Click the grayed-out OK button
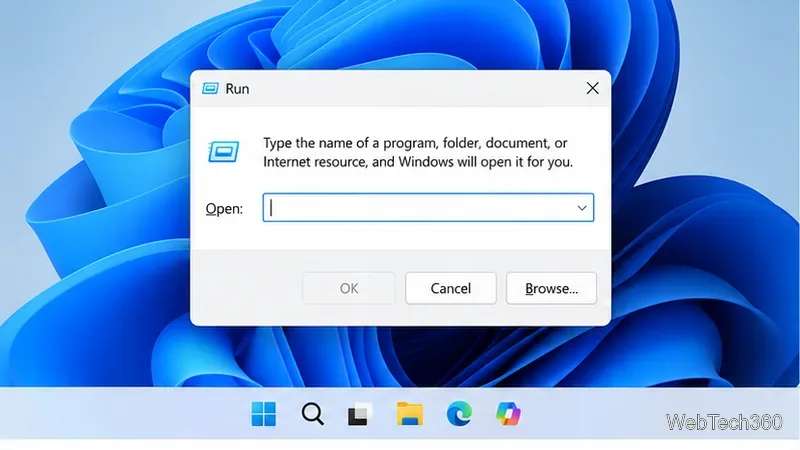The height and width of the screenshot is (450, 800). click(349, 288)
